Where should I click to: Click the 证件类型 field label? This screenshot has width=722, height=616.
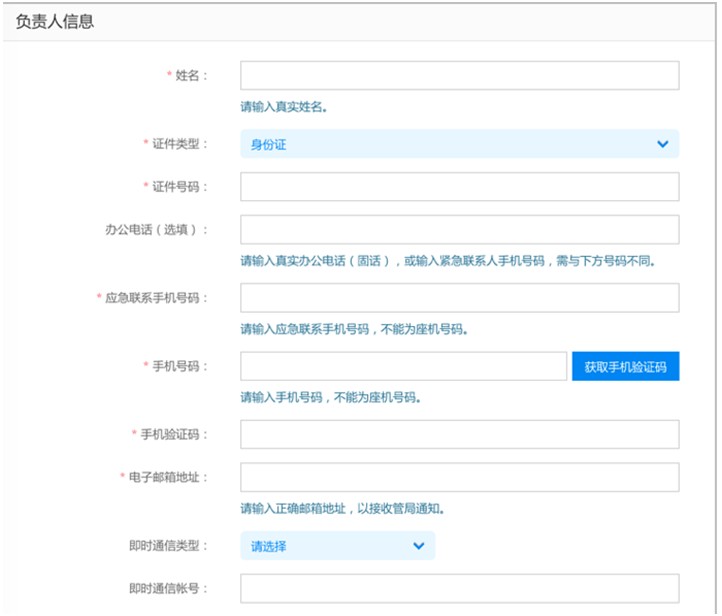[x=180, y=144]
